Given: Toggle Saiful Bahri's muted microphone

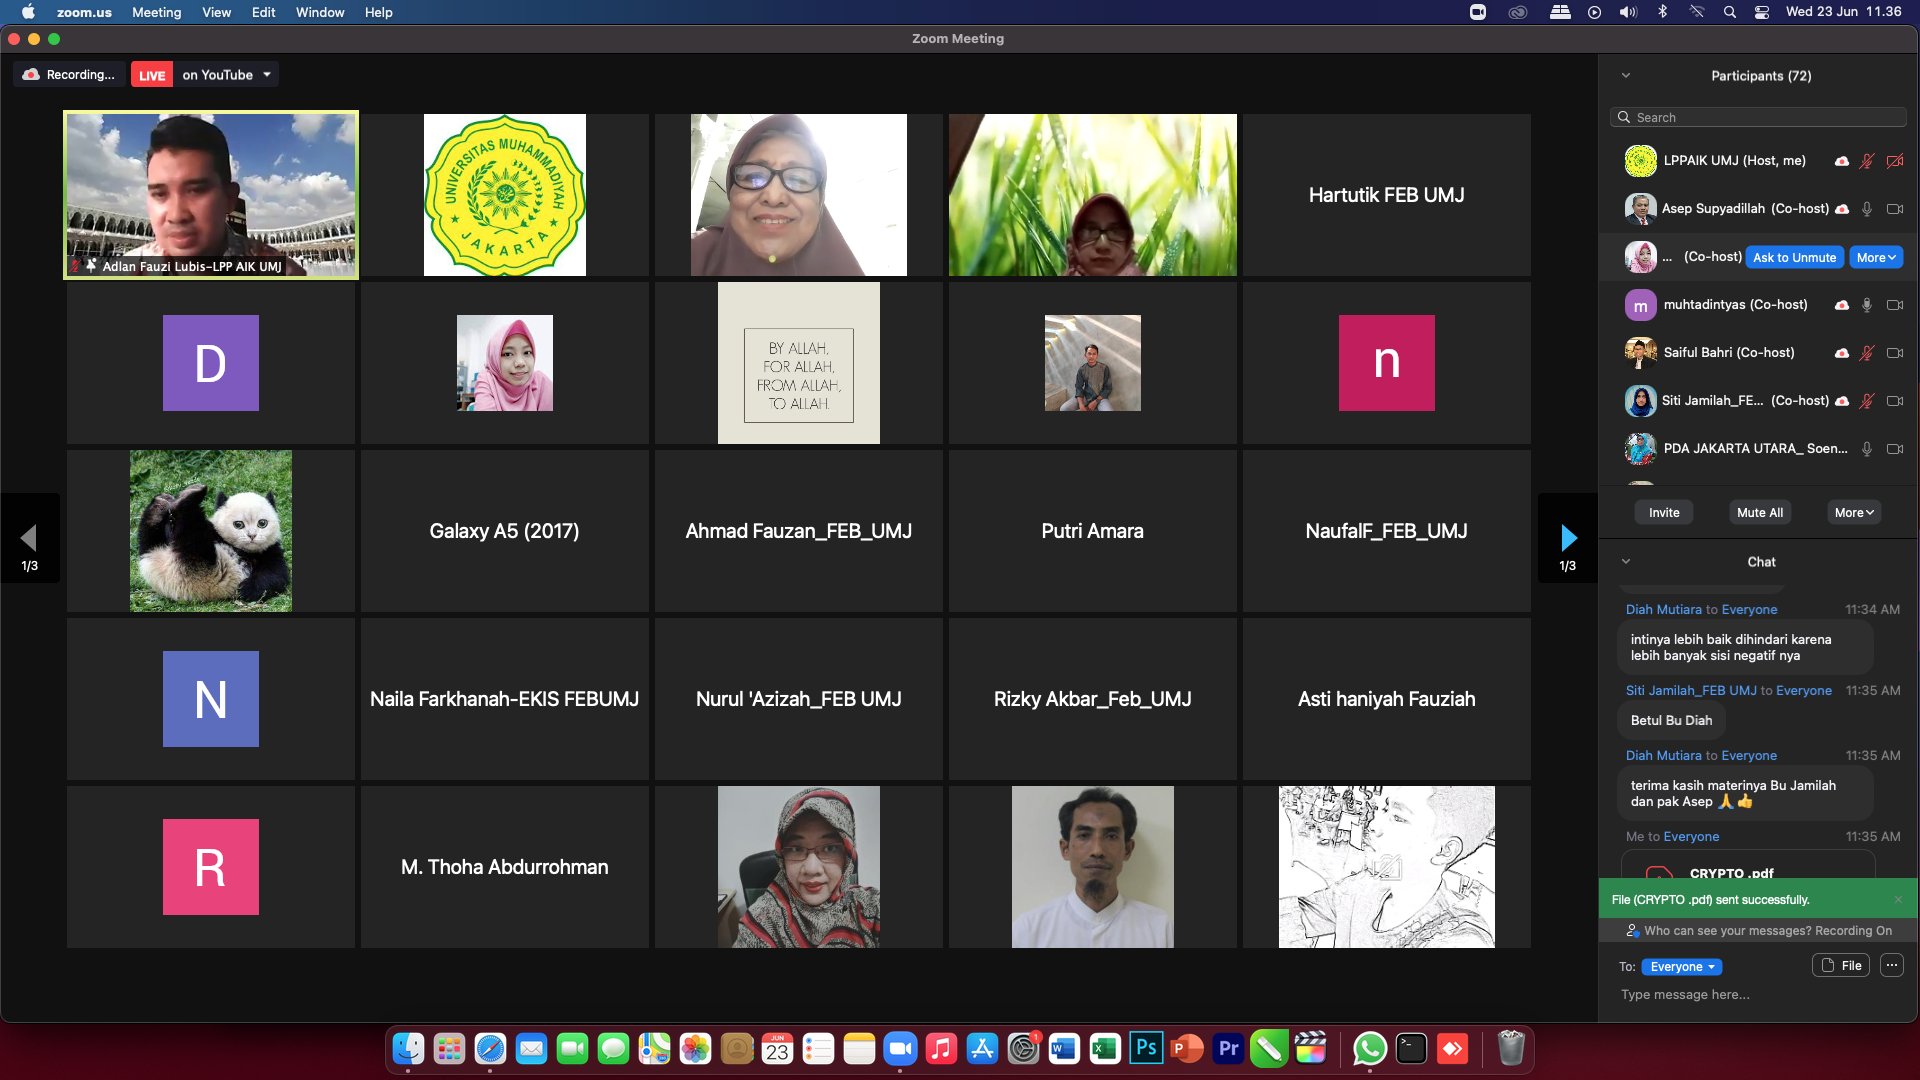Looking at the screenshot, I should click(1867, 353).
